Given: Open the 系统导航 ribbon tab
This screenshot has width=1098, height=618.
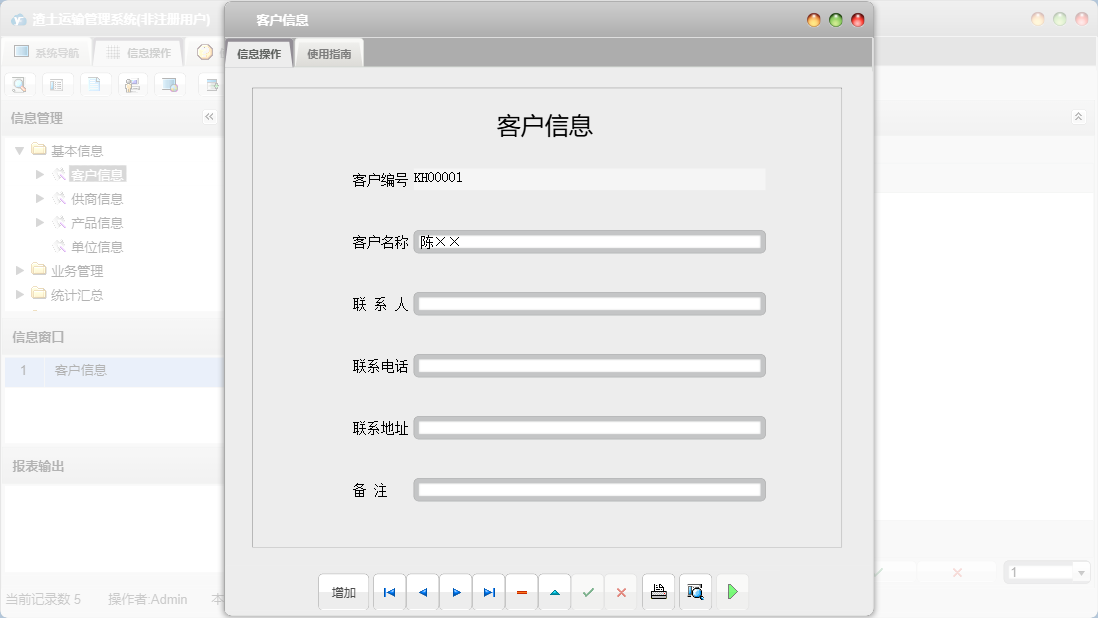Looking at the screenshot, I should pos(48,51).
